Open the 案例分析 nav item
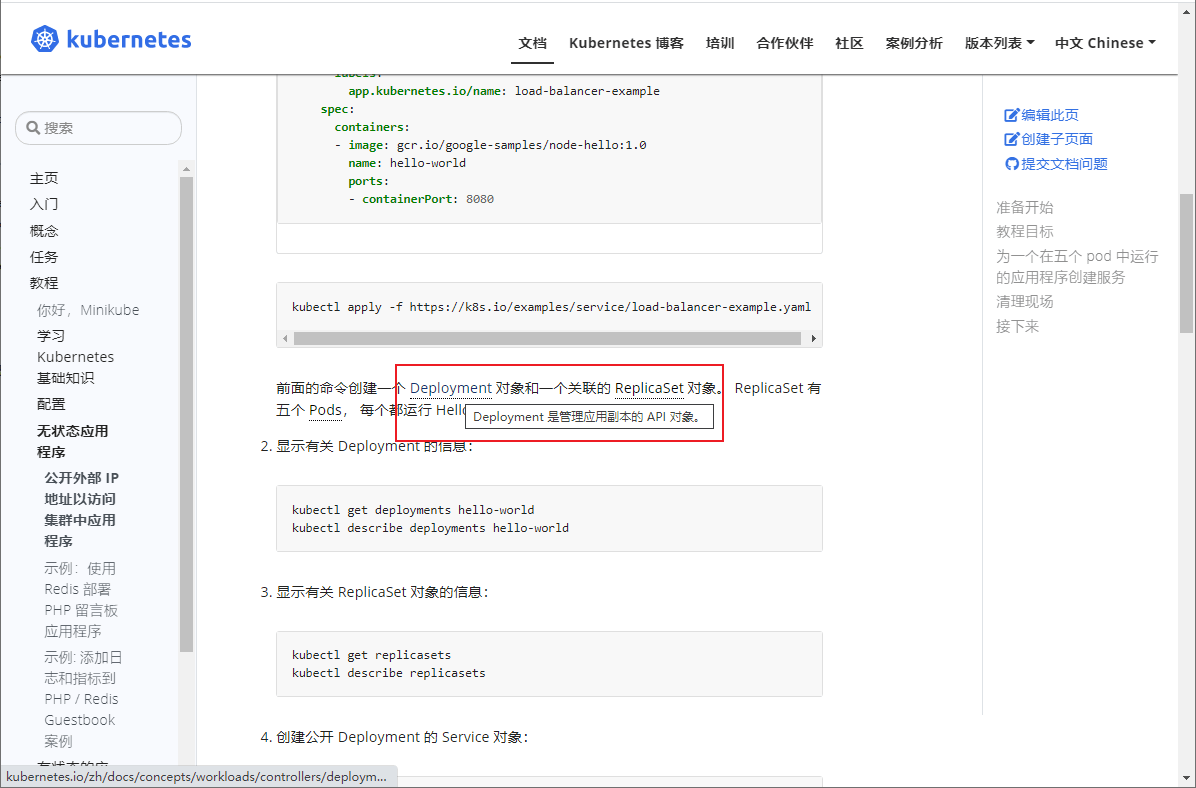This screenshot has height=788, width=1196. (914, 43)
